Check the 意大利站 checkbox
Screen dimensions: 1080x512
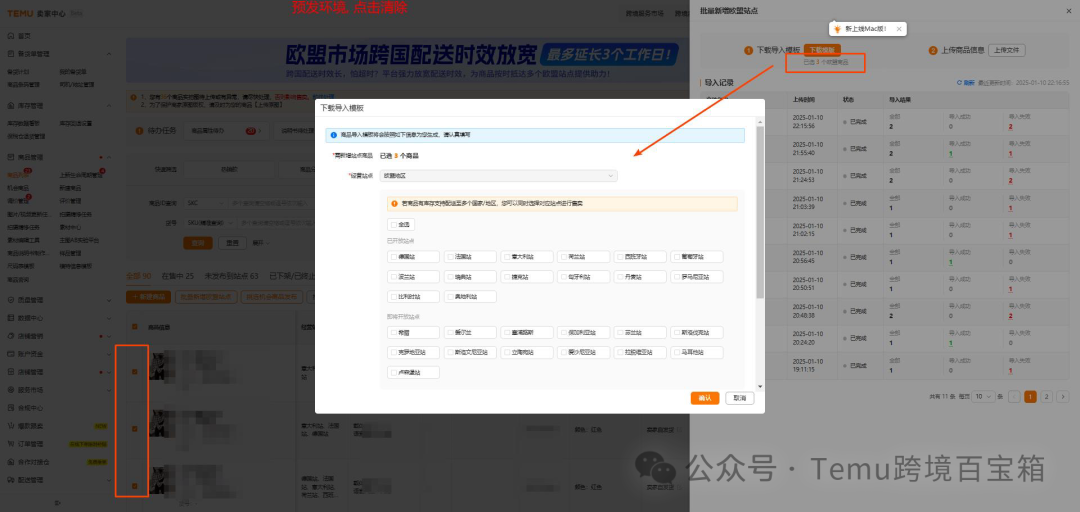tap(507, 256)
